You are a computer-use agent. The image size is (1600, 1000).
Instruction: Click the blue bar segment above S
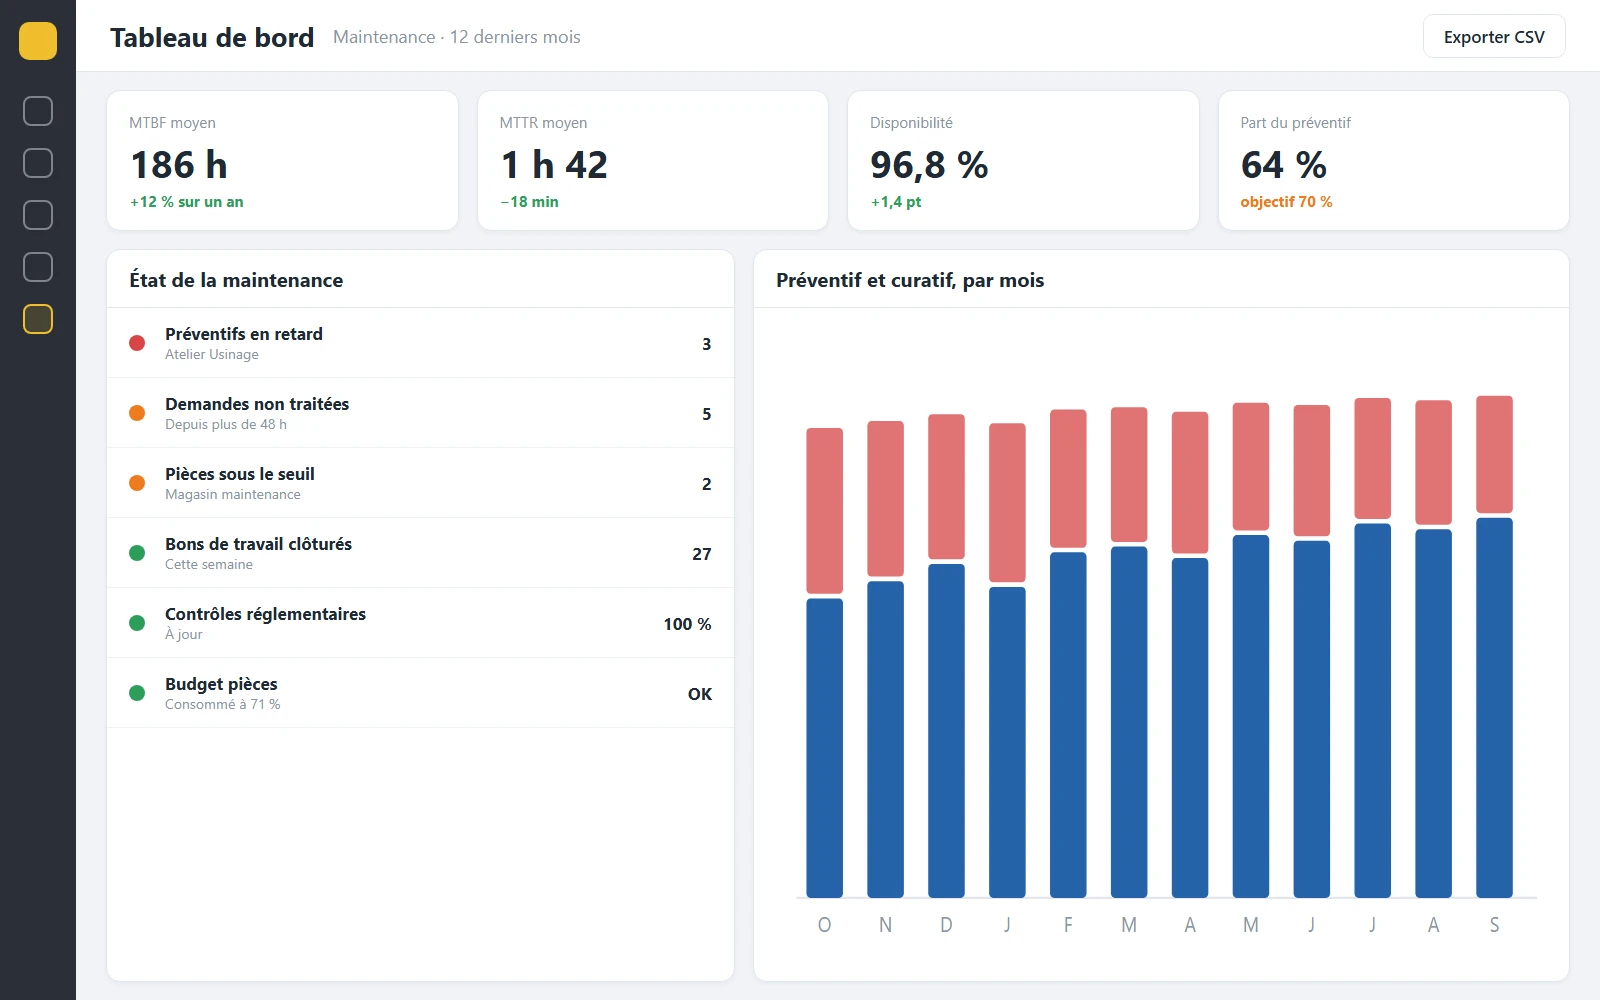tap(1494, 708)
